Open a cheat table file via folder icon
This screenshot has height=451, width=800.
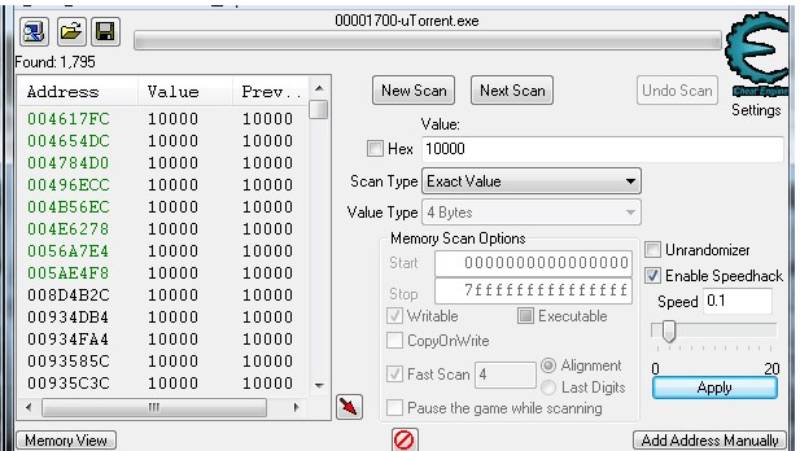click(x=70, y=32)
